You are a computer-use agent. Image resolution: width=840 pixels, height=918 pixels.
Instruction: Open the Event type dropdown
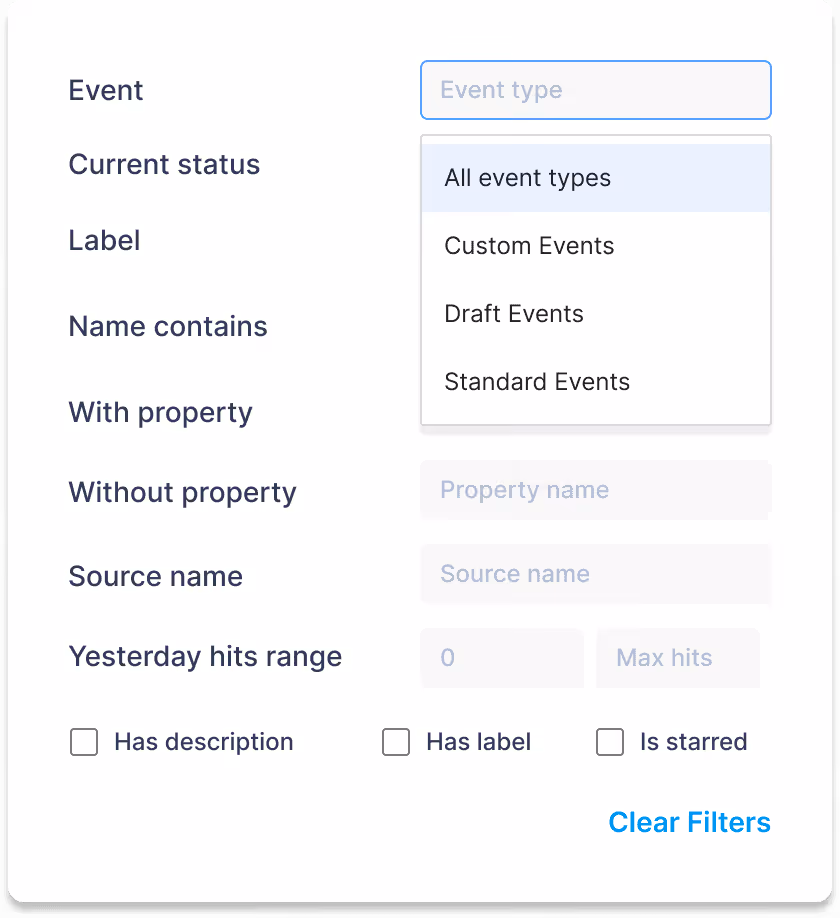pos(595,90)
